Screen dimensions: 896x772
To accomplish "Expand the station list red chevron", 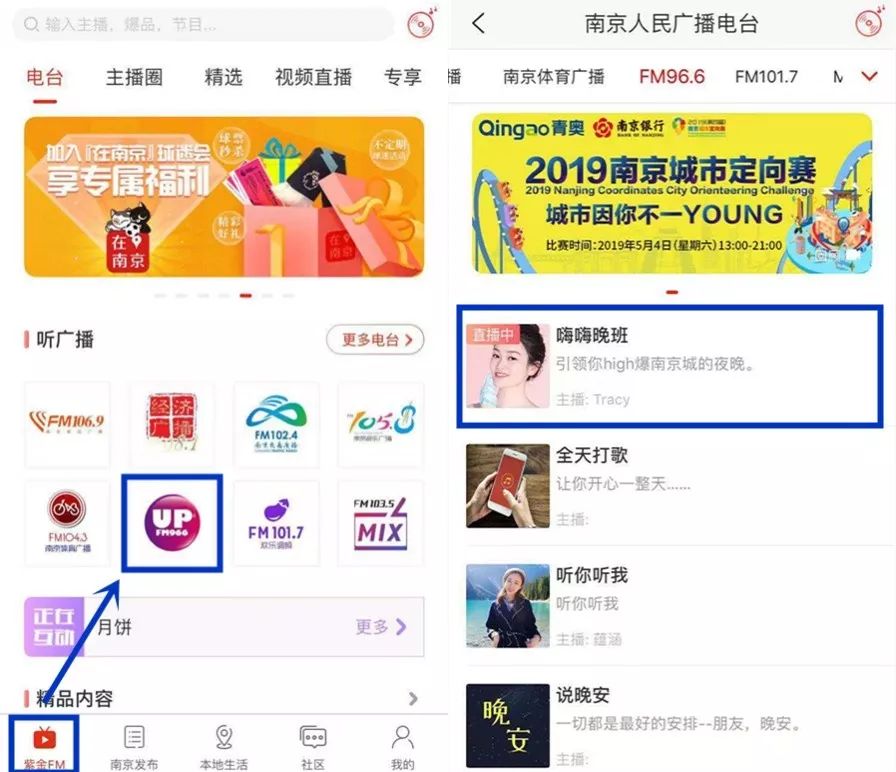I will 869,76.
